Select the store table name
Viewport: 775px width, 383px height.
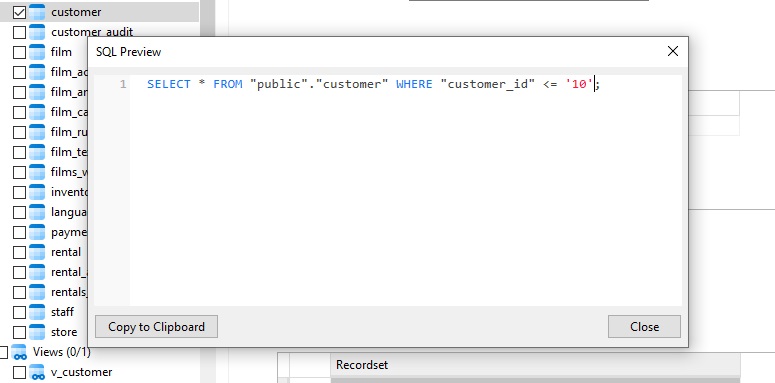(64, 332)
